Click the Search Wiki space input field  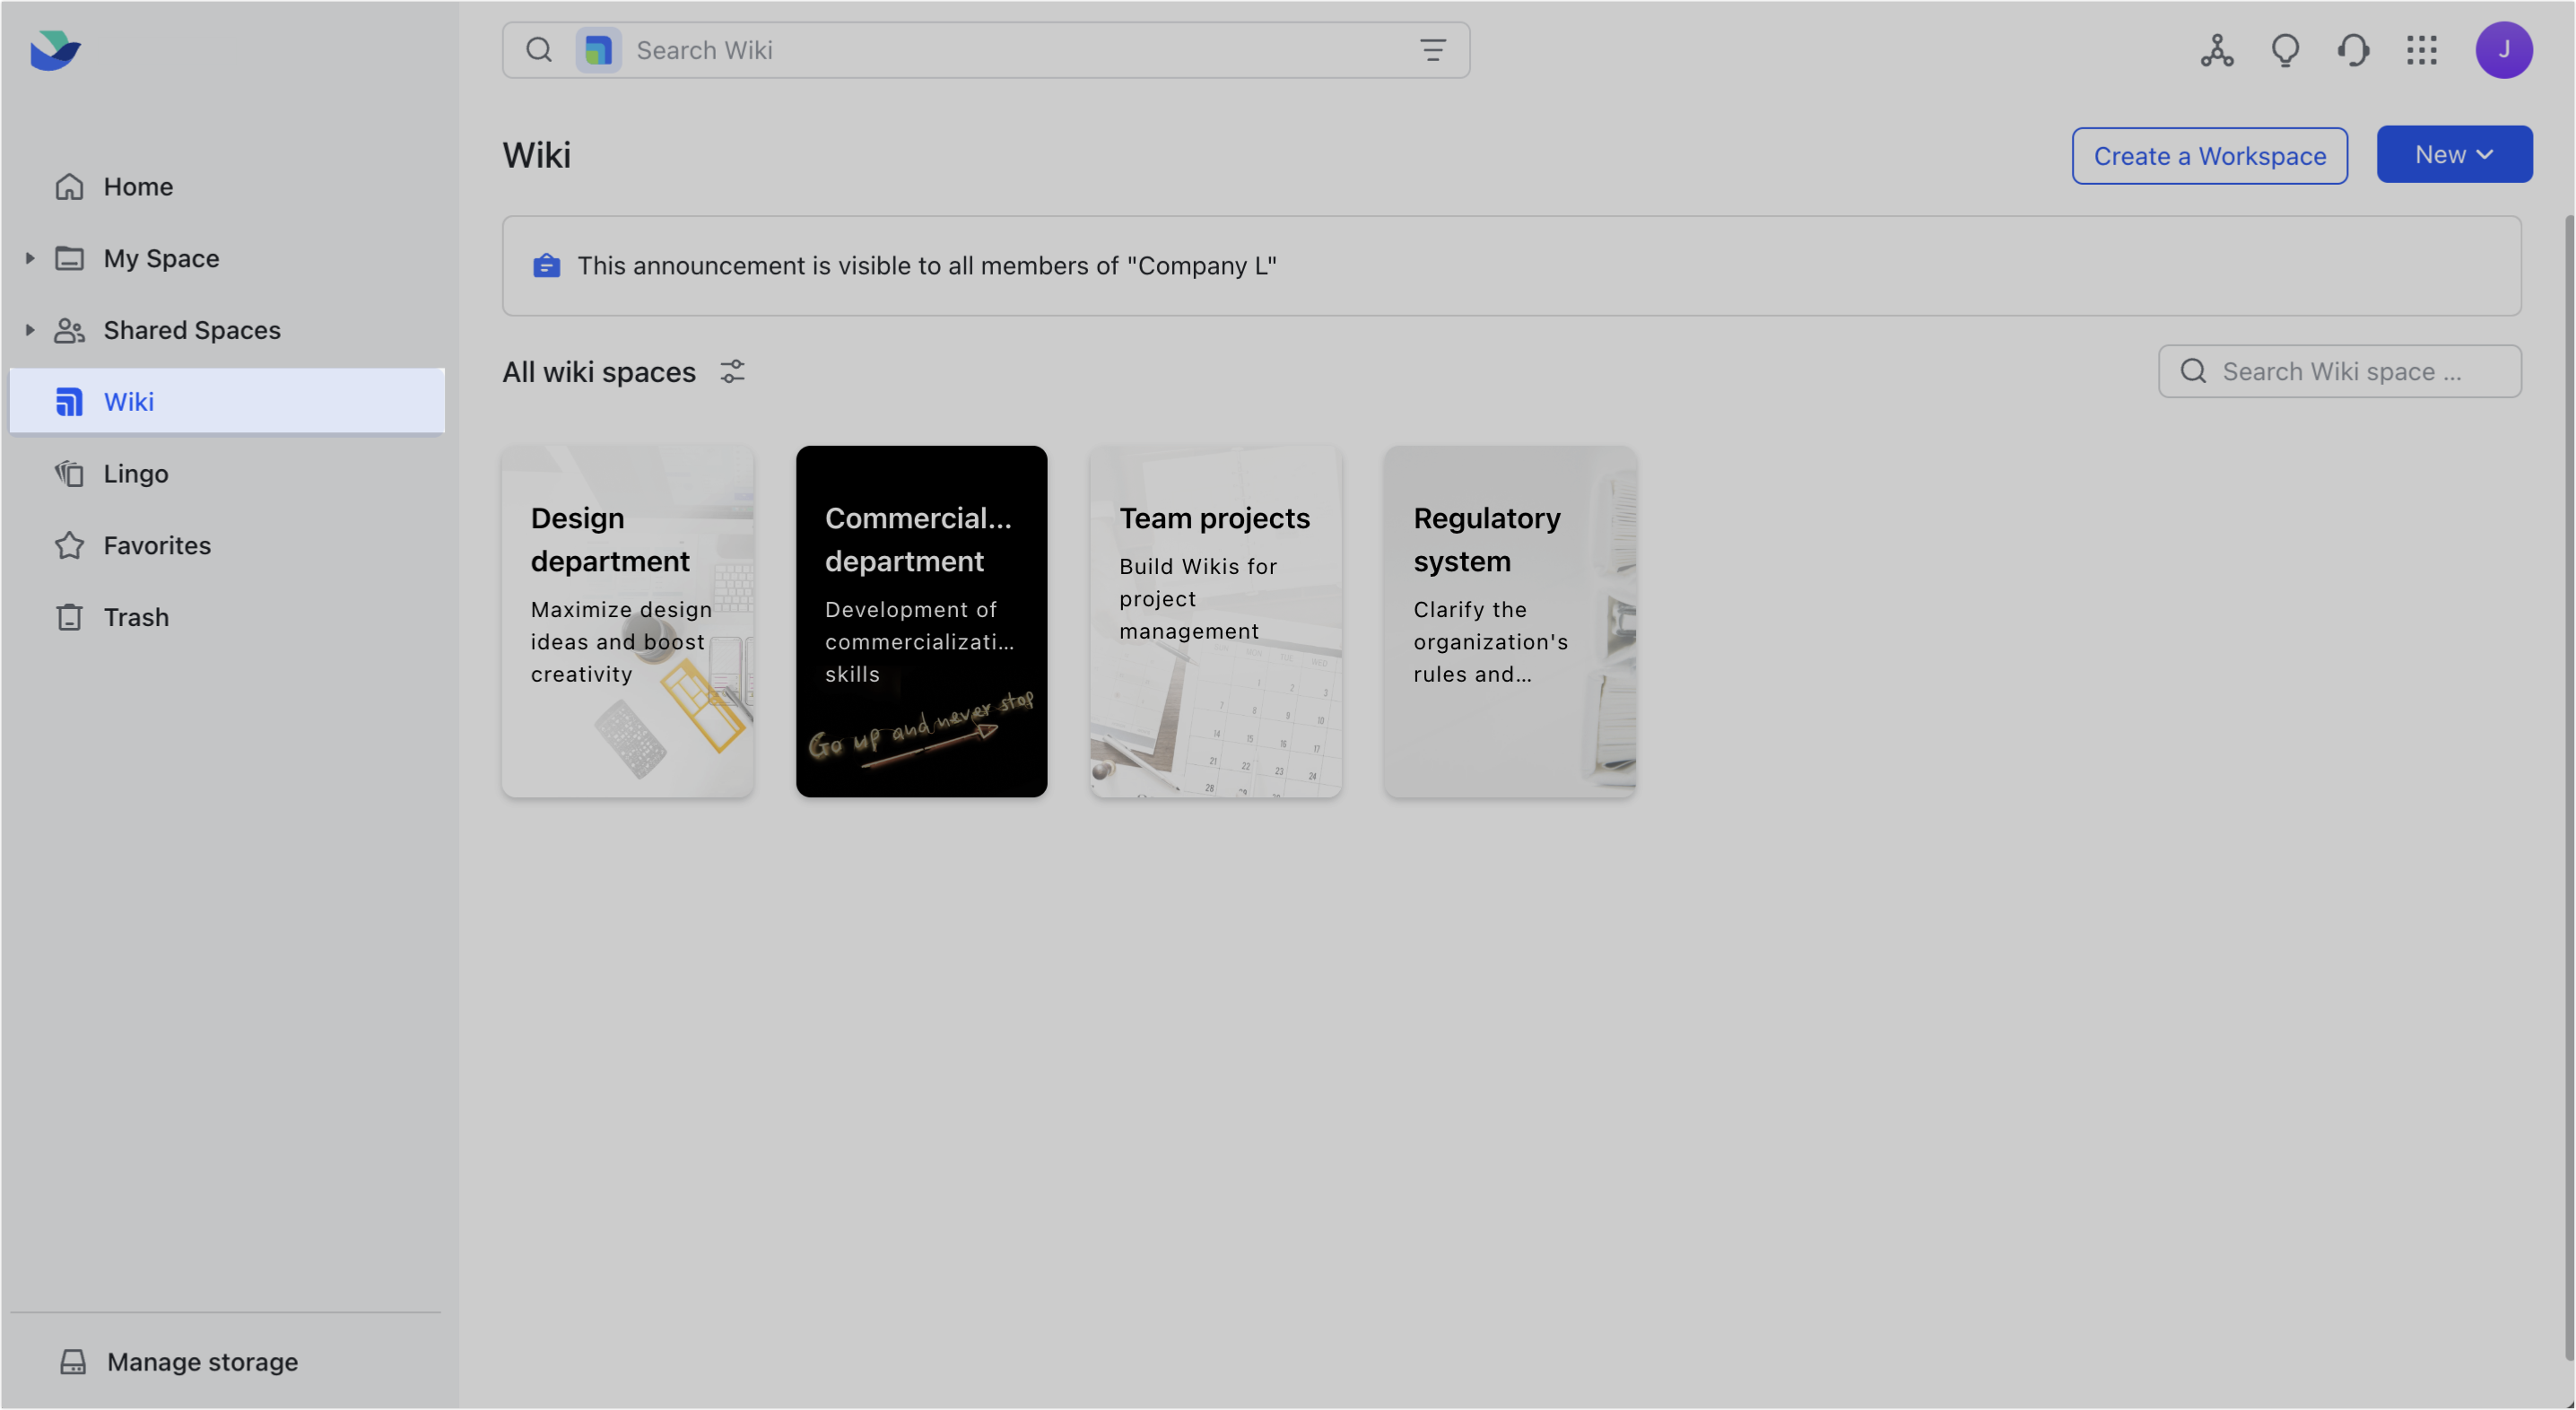2340,371
